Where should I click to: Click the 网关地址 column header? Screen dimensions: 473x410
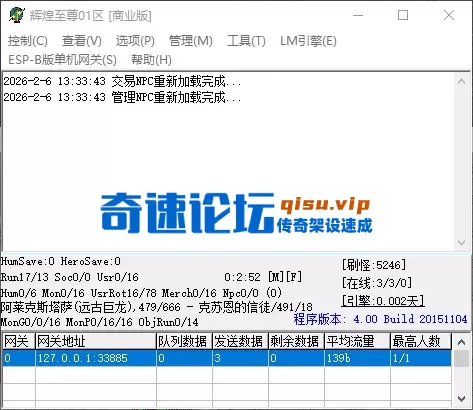pyautogui.click(x=96, y=341)
